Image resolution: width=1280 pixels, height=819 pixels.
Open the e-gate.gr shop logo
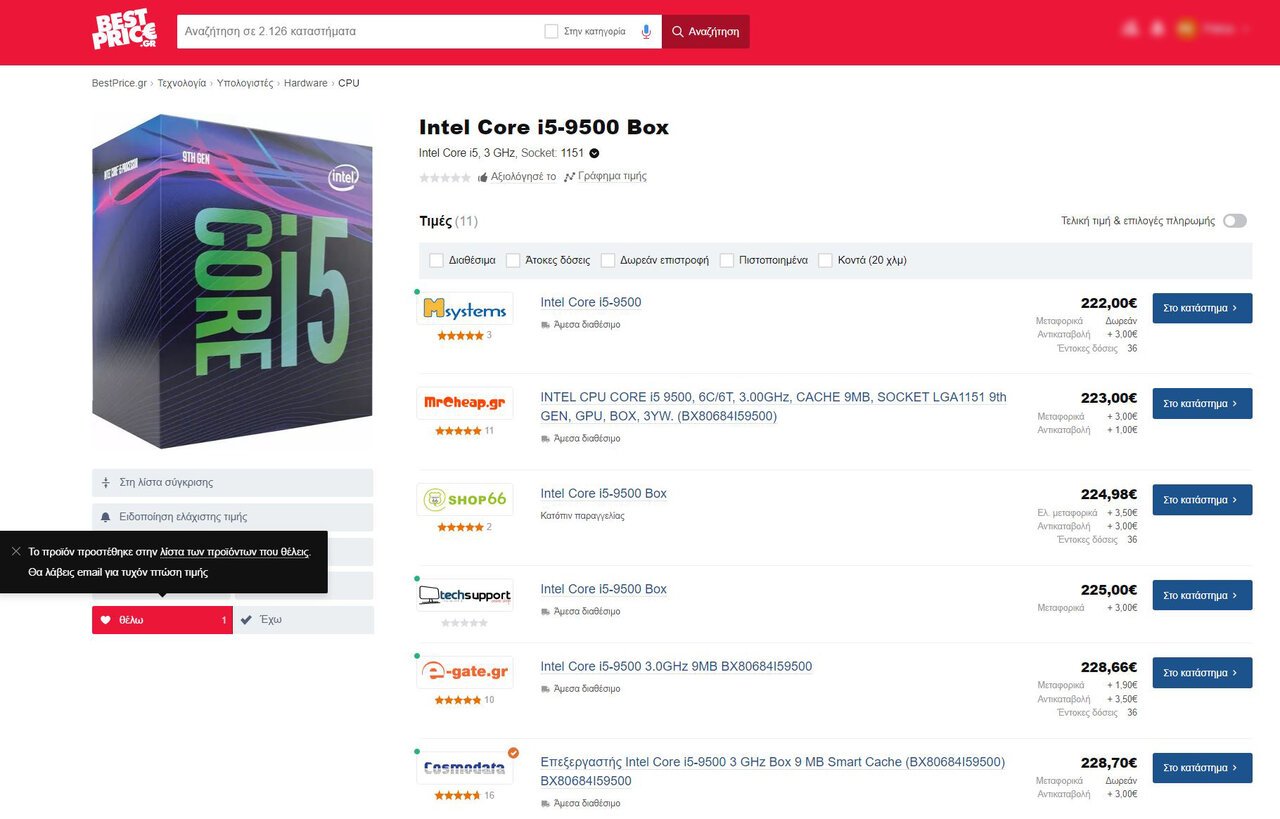[x=465, y=673]
